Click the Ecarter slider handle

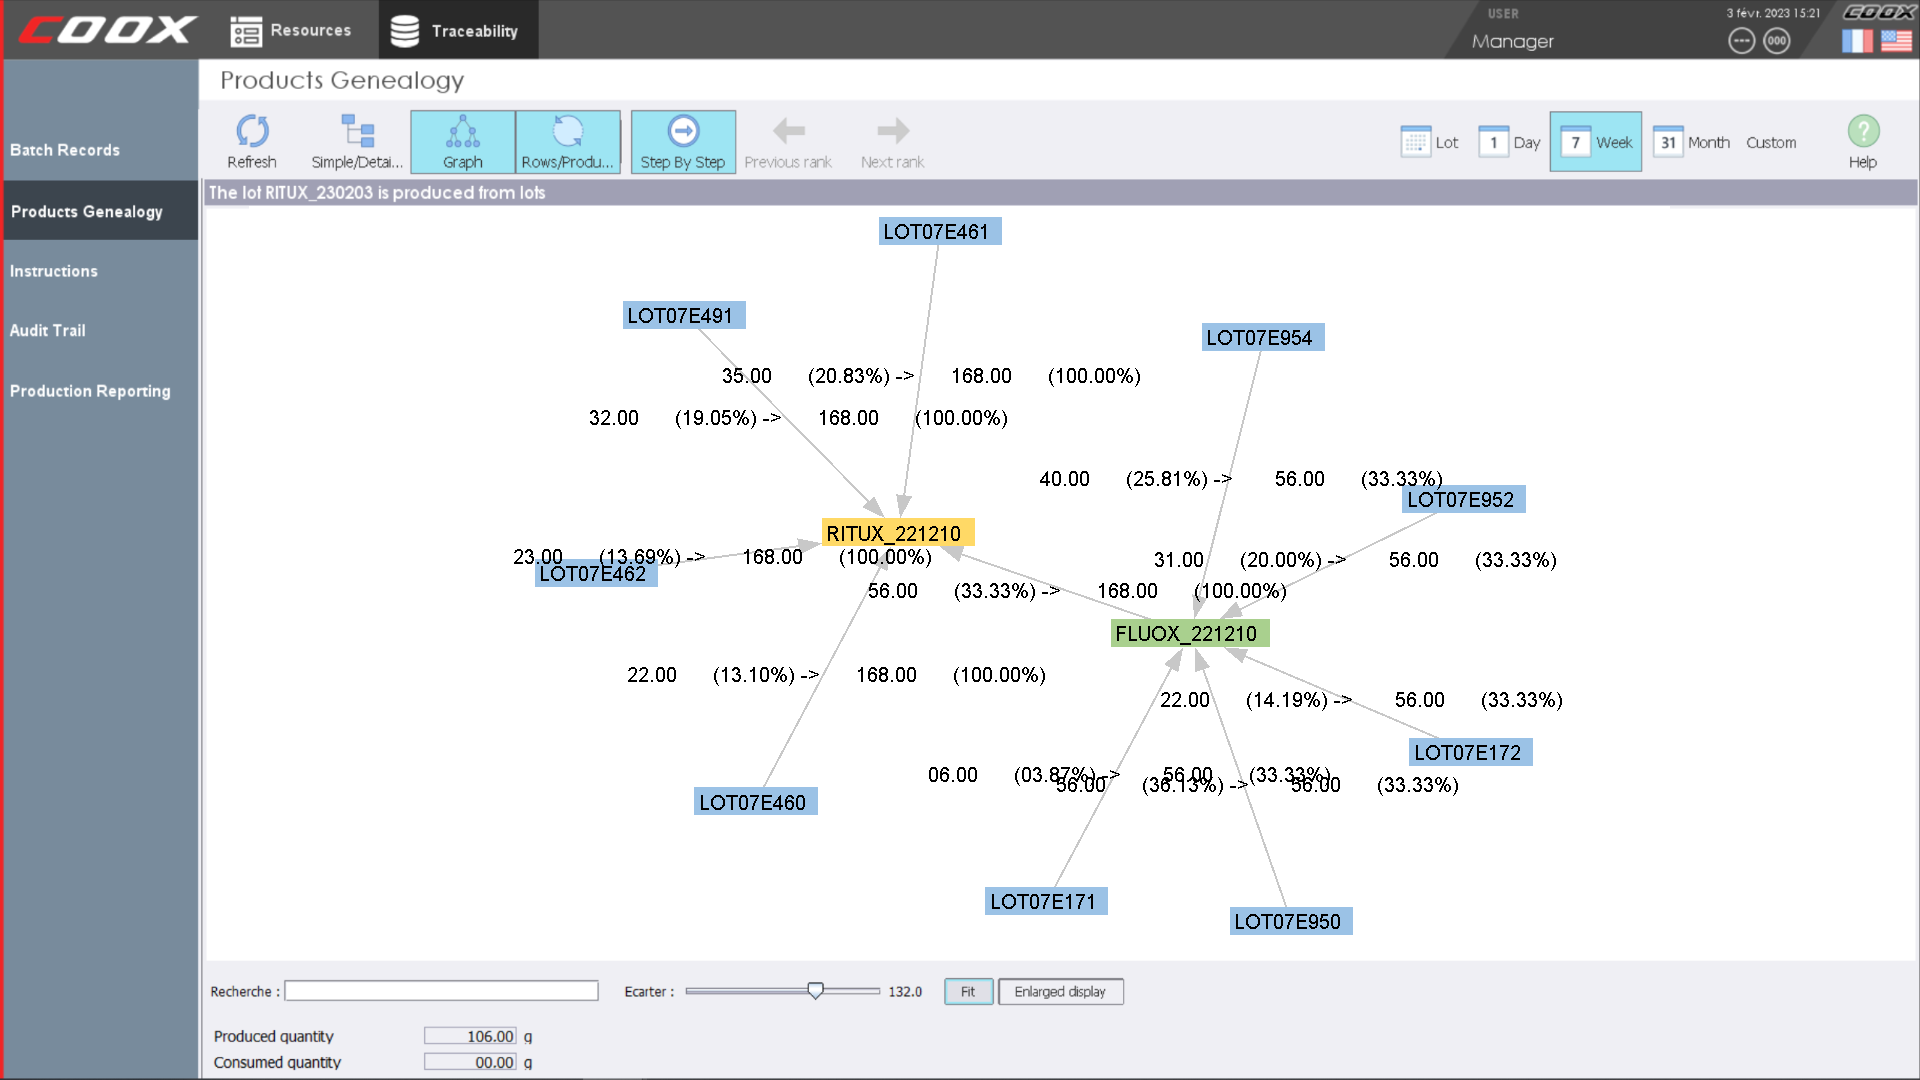[x=816, y=991]
